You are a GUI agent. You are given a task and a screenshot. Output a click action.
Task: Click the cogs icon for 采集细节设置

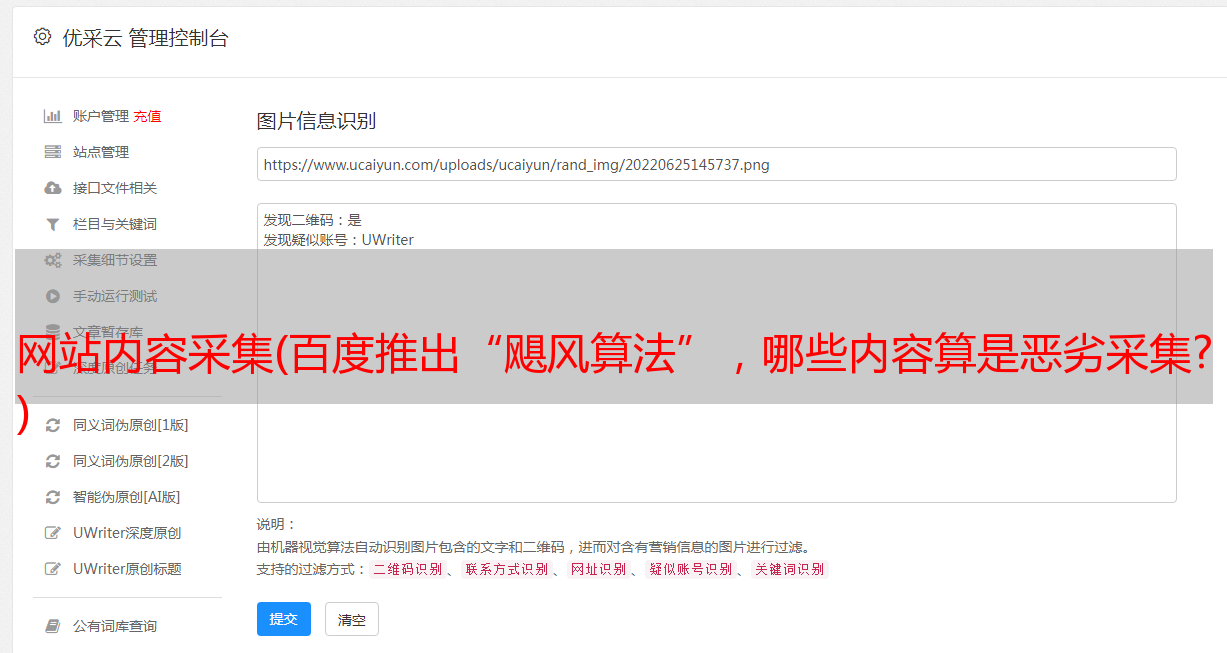tap(53, 260)
